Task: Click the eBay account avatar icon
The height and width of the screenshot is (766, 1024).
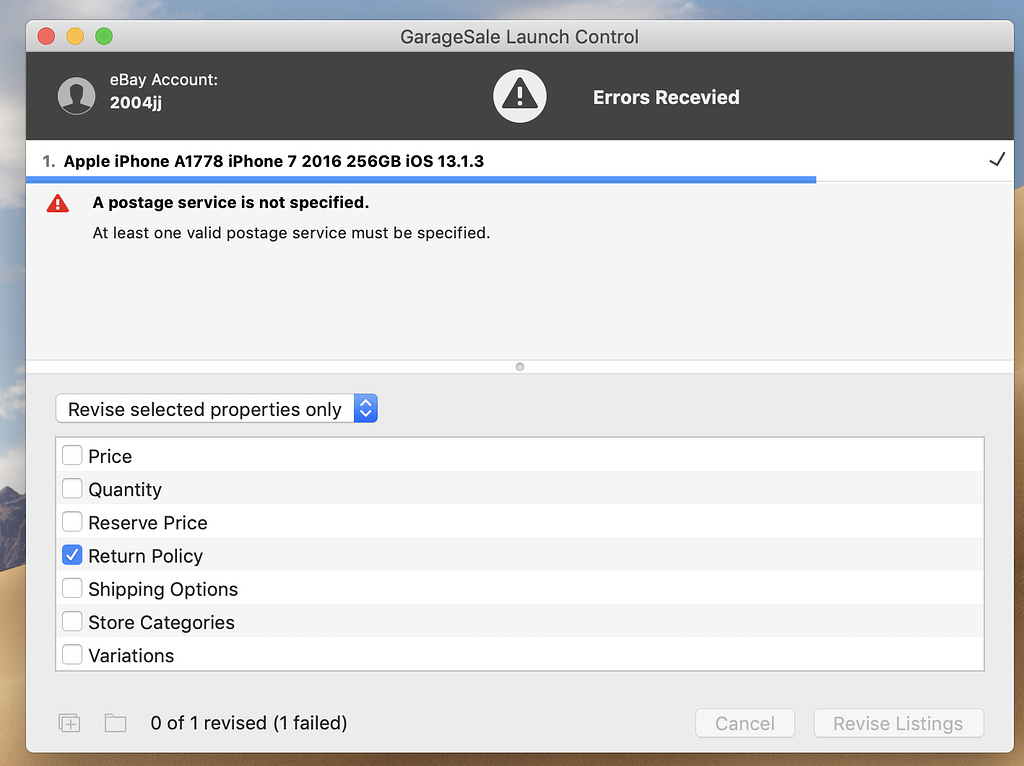Action: coord(76,96)
